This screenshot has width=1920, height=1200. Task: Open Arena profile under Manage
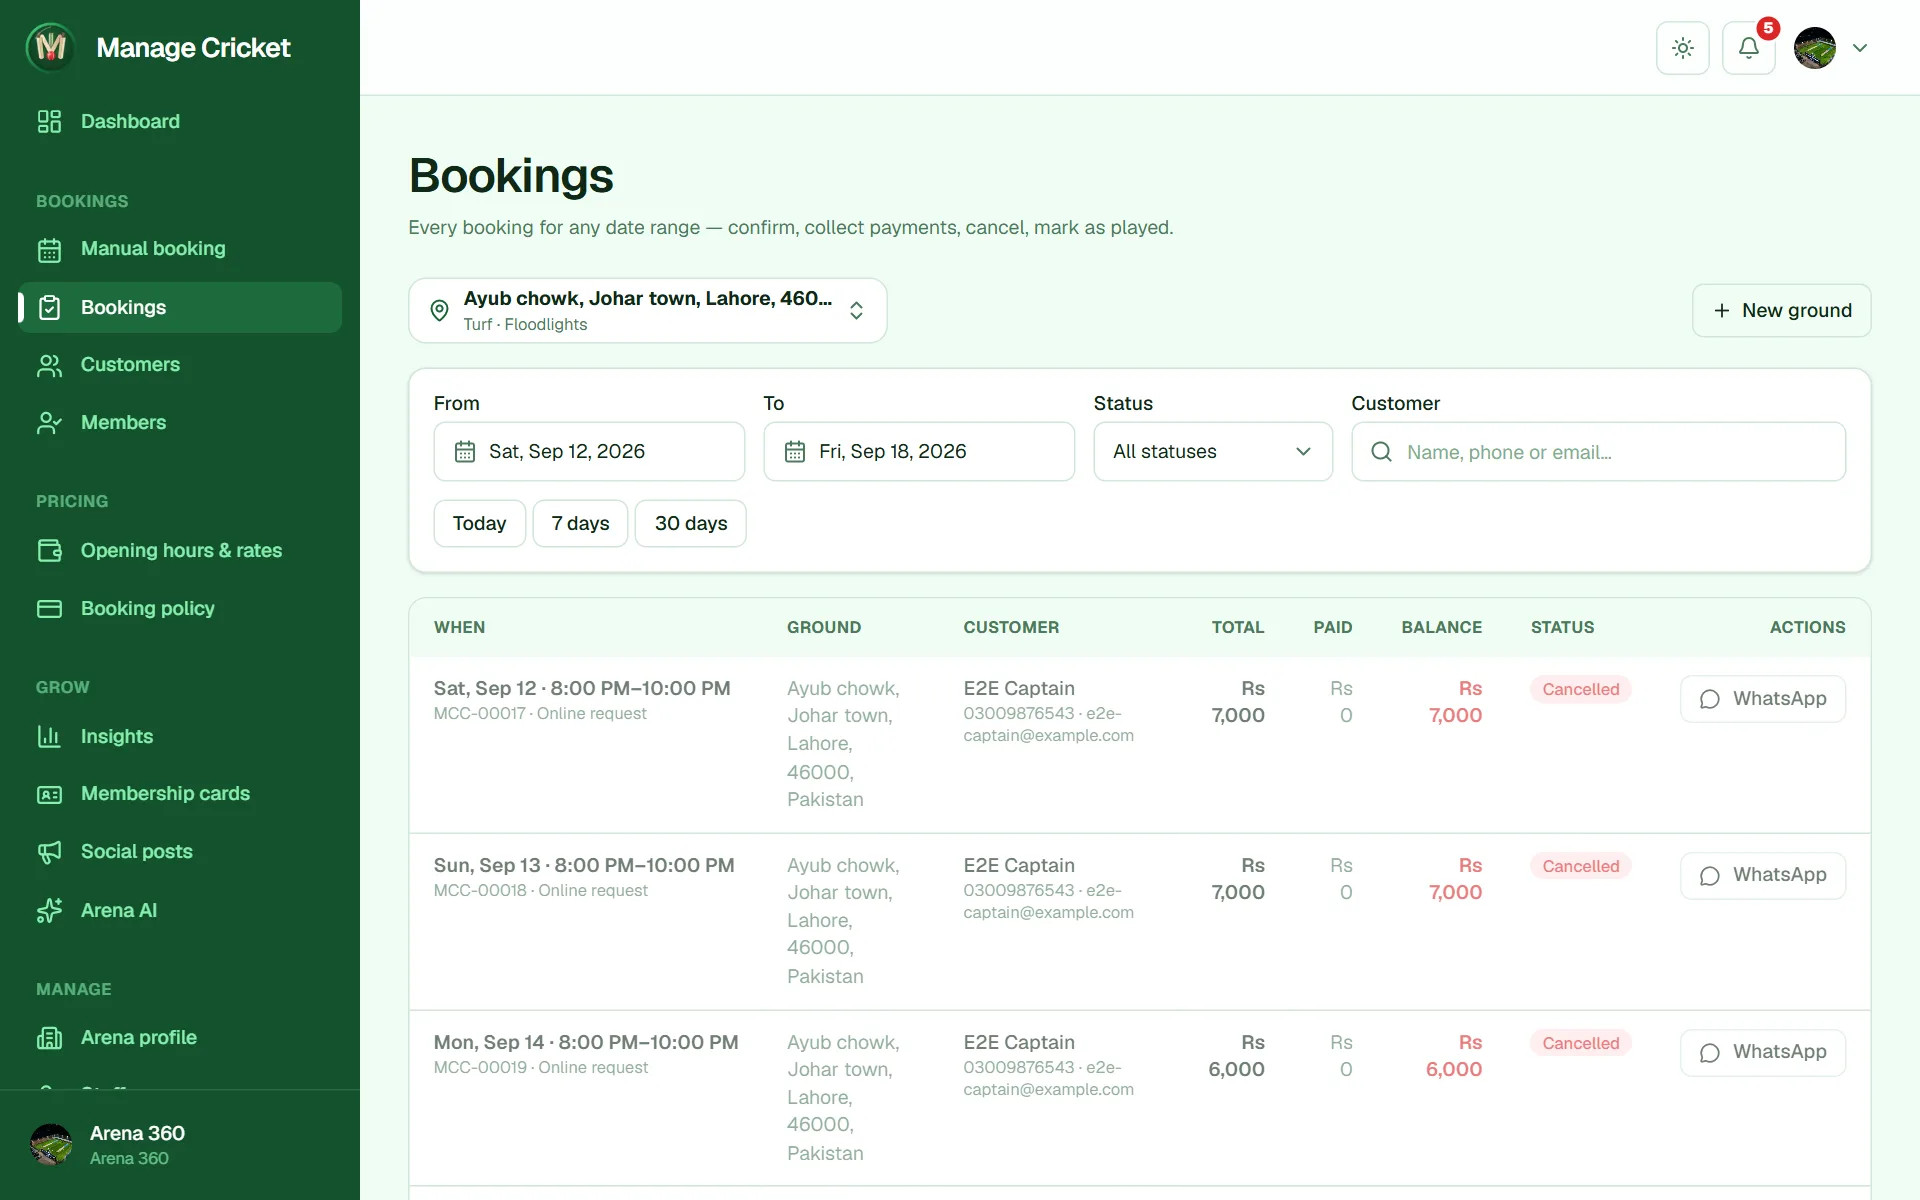[180, 1038]
